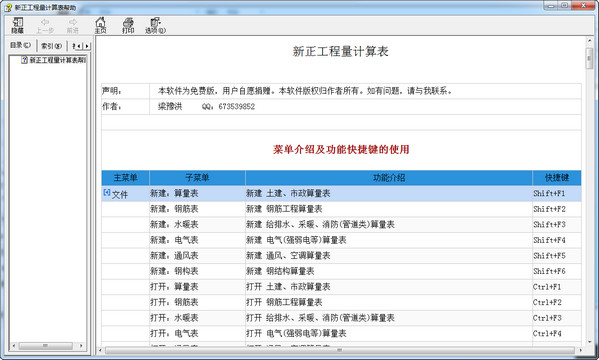Viewport: 599px width, 360px height.
Task: Switch to the 索引 tab
Action: pos(51,46)
